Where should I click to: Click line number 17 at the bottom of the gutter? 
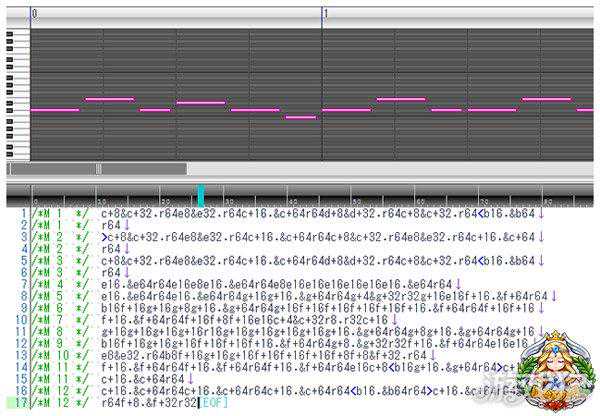tap(20, 401)
